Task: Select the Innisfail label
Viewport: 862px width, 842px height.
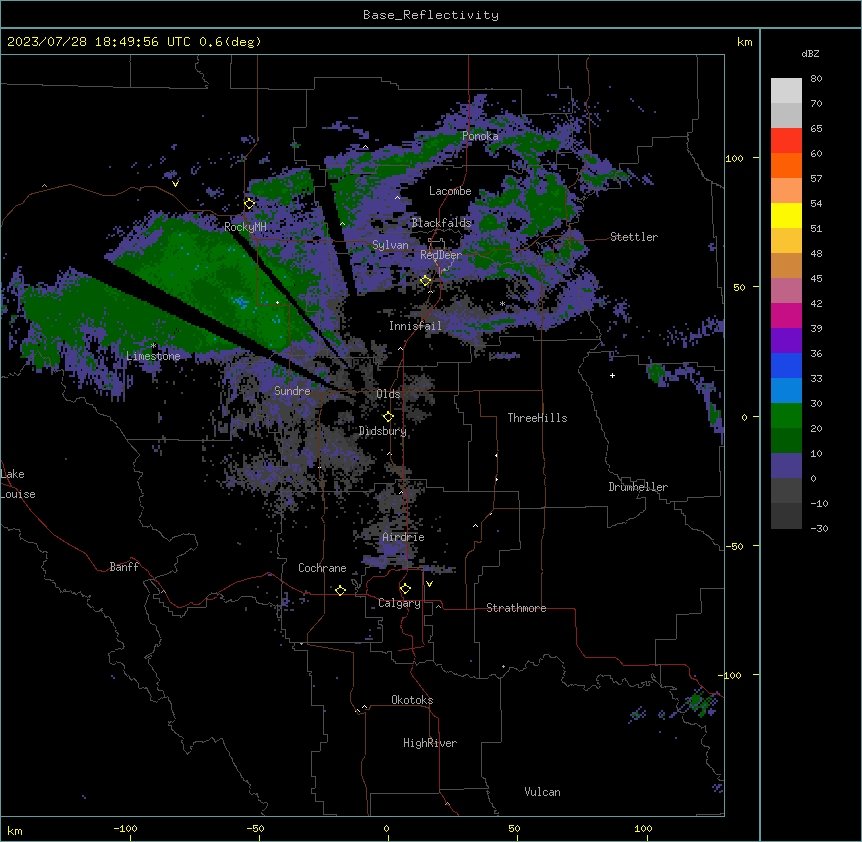Action: [x=415, y=326]
